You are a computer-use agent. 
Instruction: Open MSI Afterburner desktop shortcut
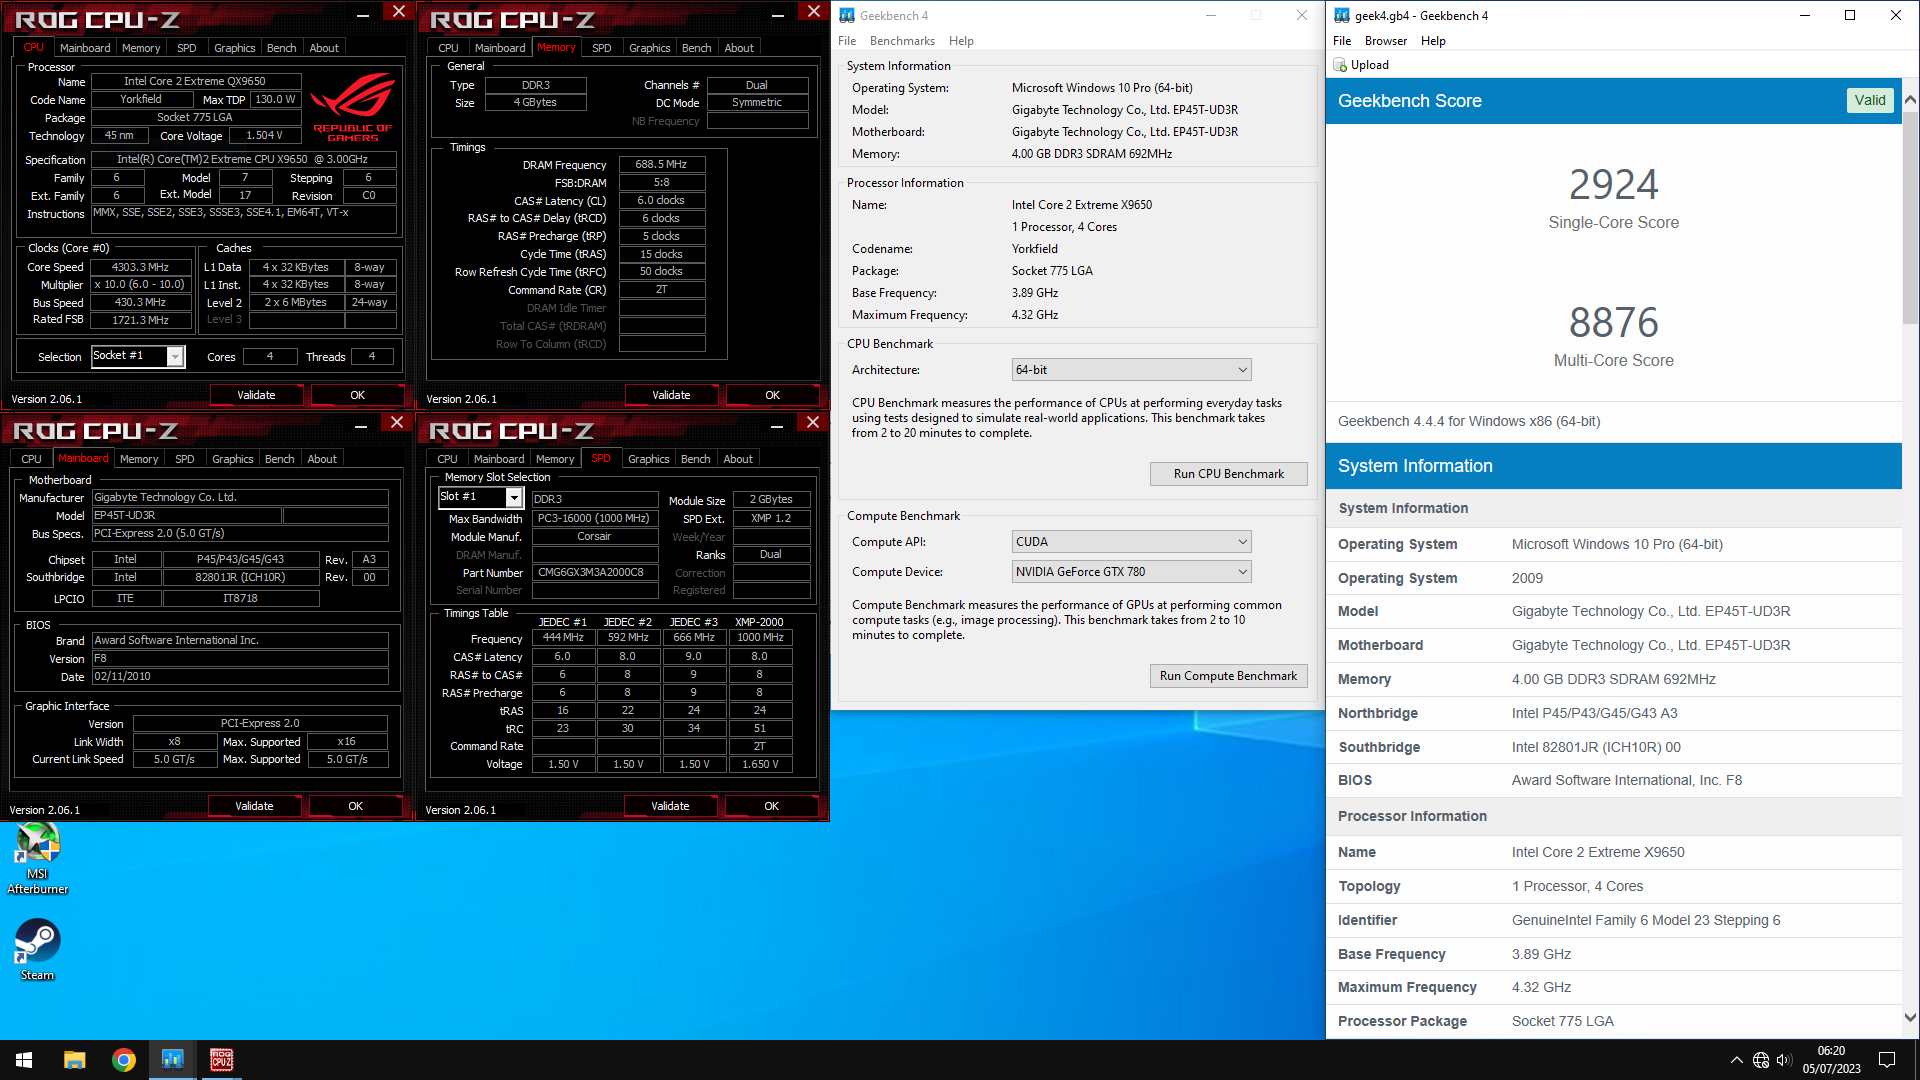[37, 857]
